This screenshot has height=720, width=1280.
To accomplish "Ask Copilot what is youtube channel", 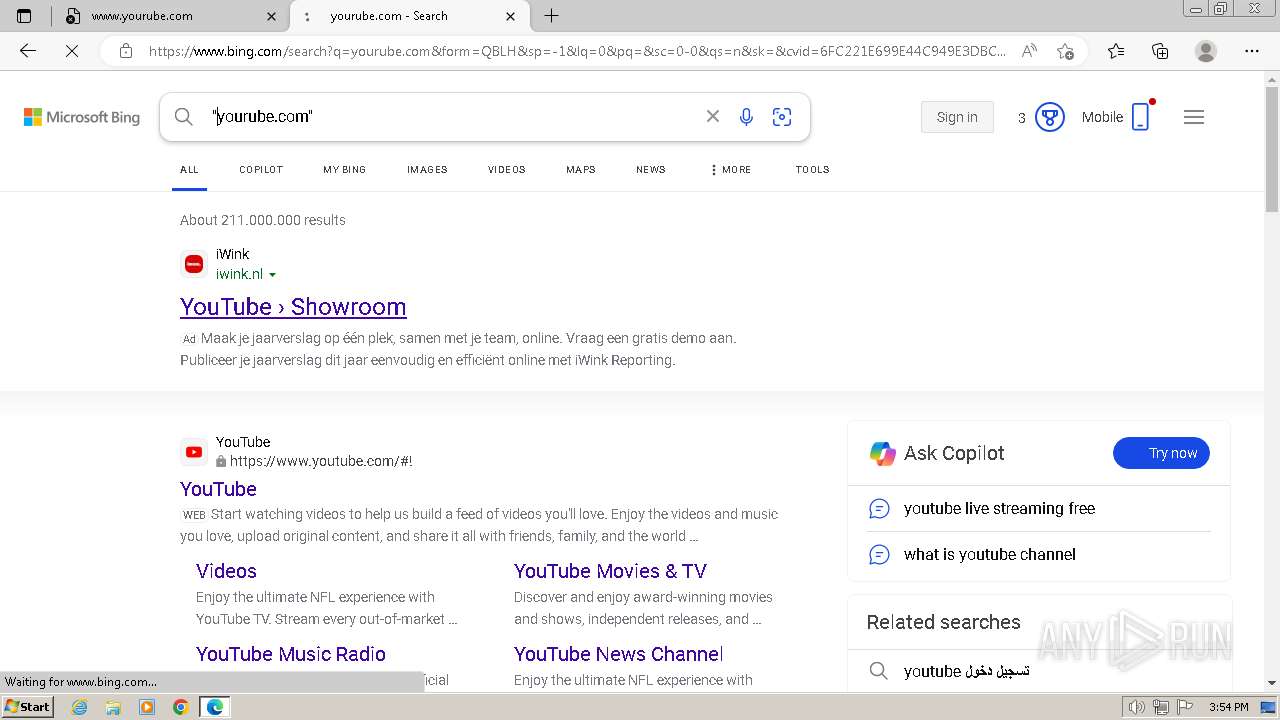I will point(990,554).
